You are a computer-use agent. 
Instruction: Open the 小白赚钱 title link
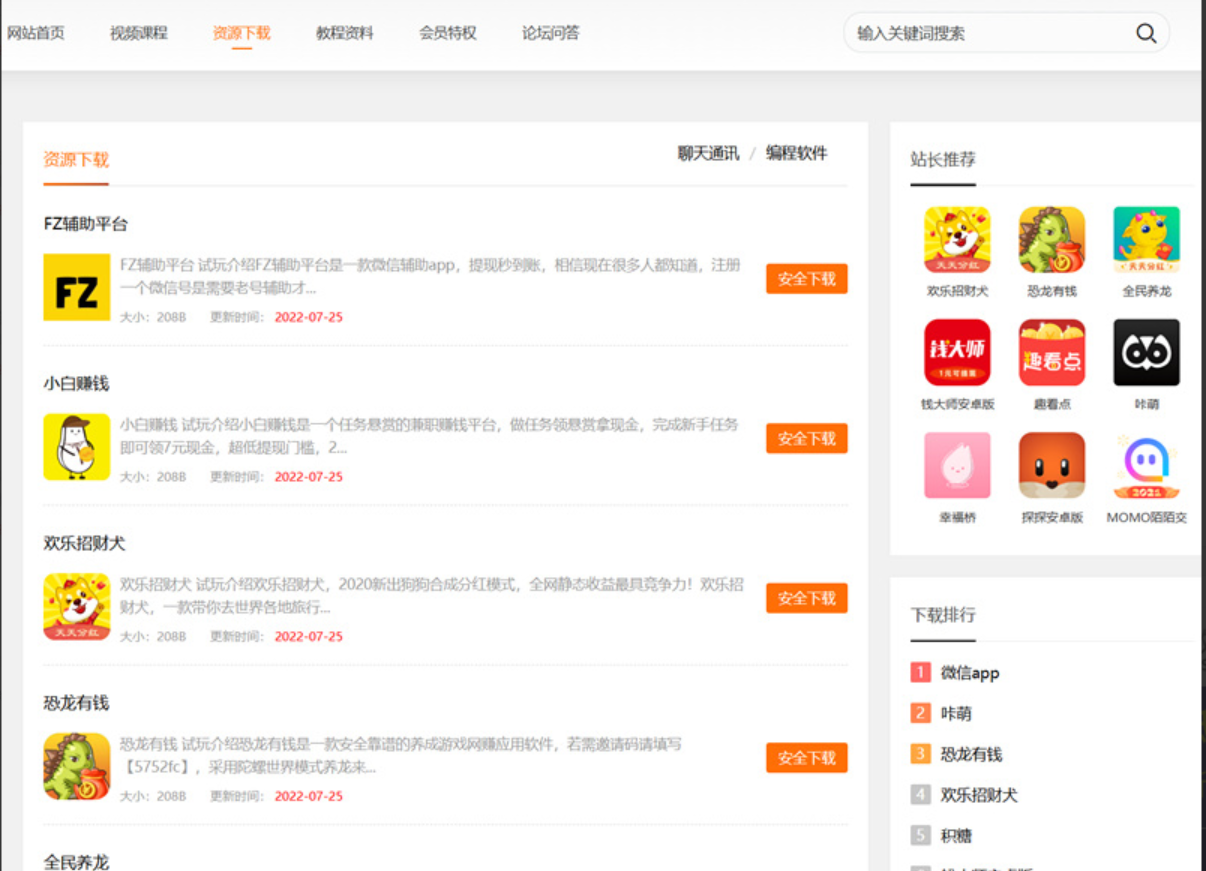[77, 383]
